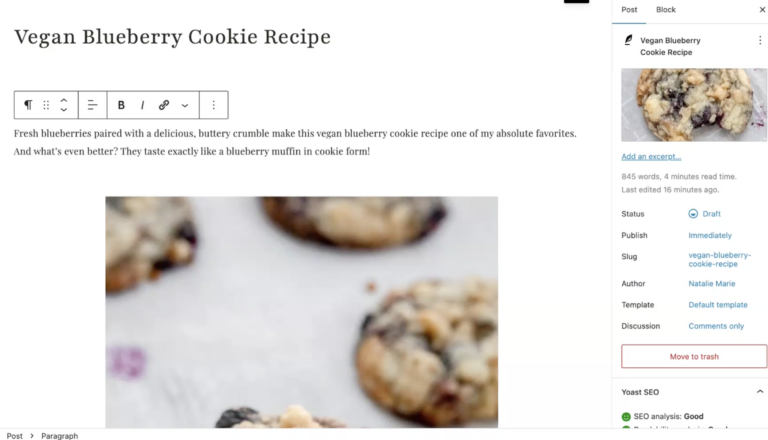This screenshot has width=768, height=440.
Task: Open the Publish Immediately date picker
Action: pos(710,235)
